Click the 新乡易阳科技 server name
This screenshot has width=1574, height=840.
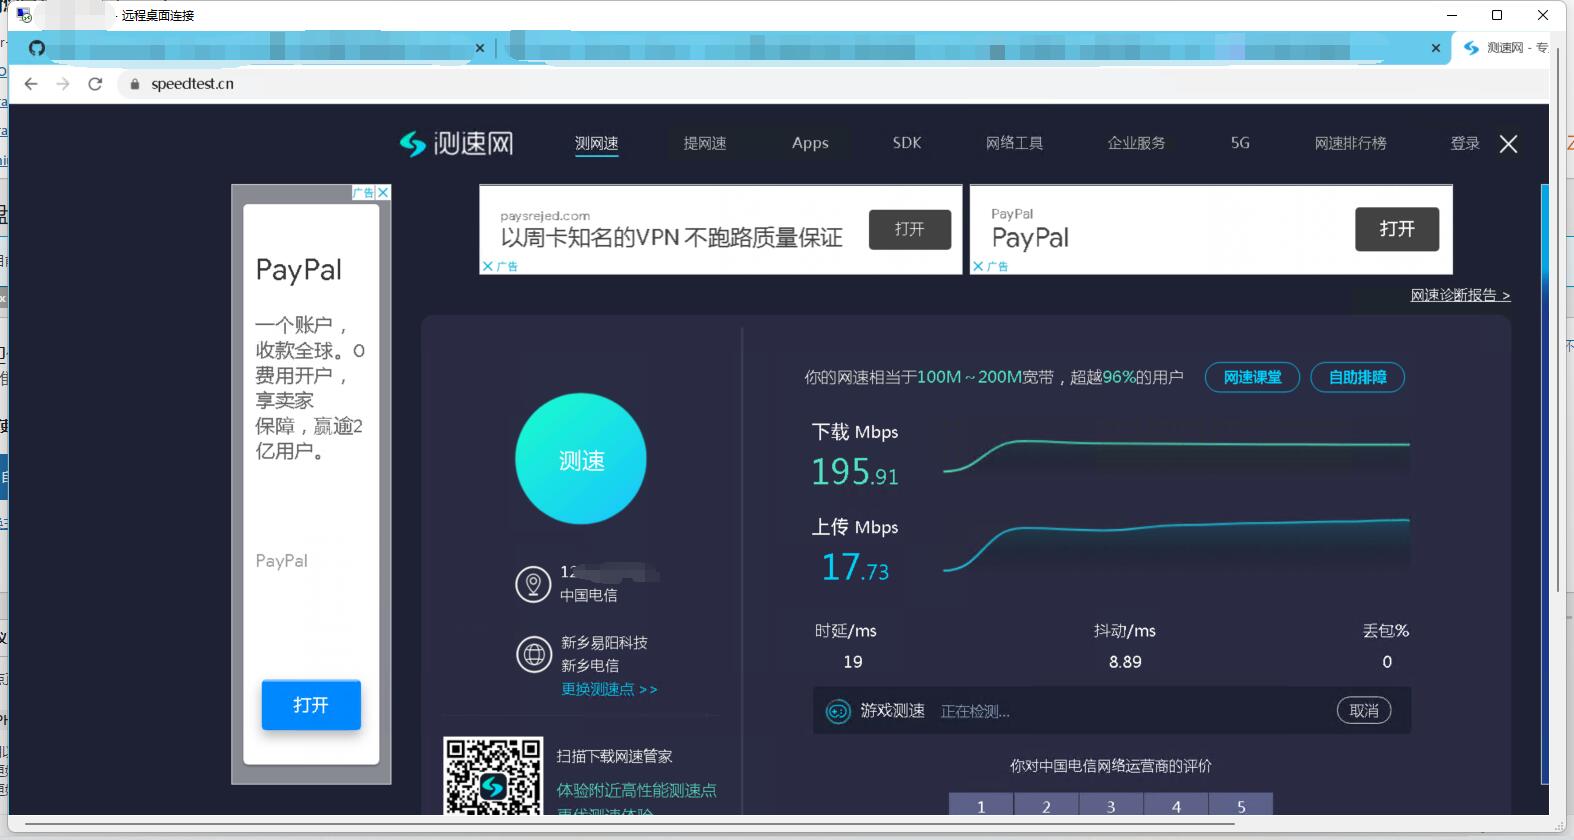tap(604, 642)
